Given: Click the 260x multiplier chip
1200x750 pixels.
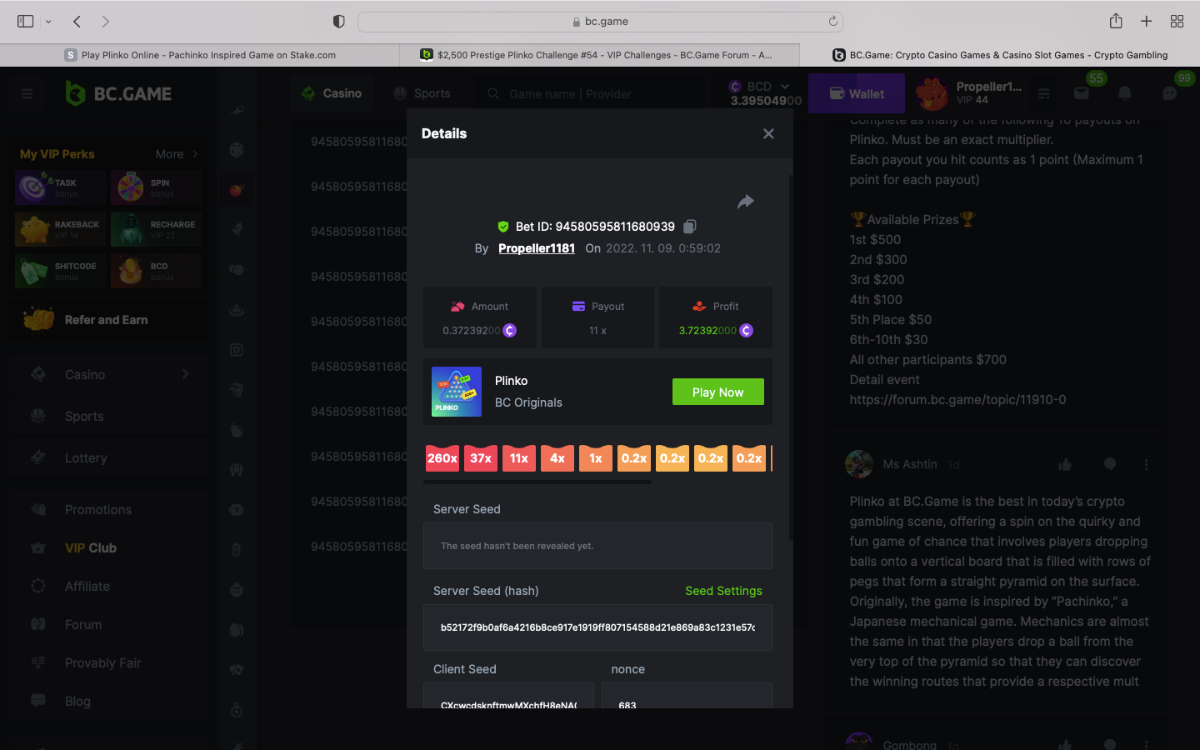Looking at the screenshot, I should pos(442,459).
